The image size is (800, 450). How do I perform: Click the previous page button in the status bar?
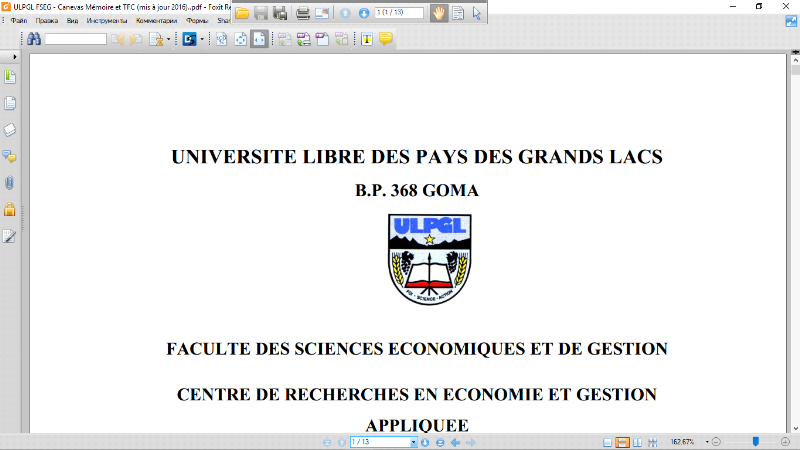[x=342, y=442]
